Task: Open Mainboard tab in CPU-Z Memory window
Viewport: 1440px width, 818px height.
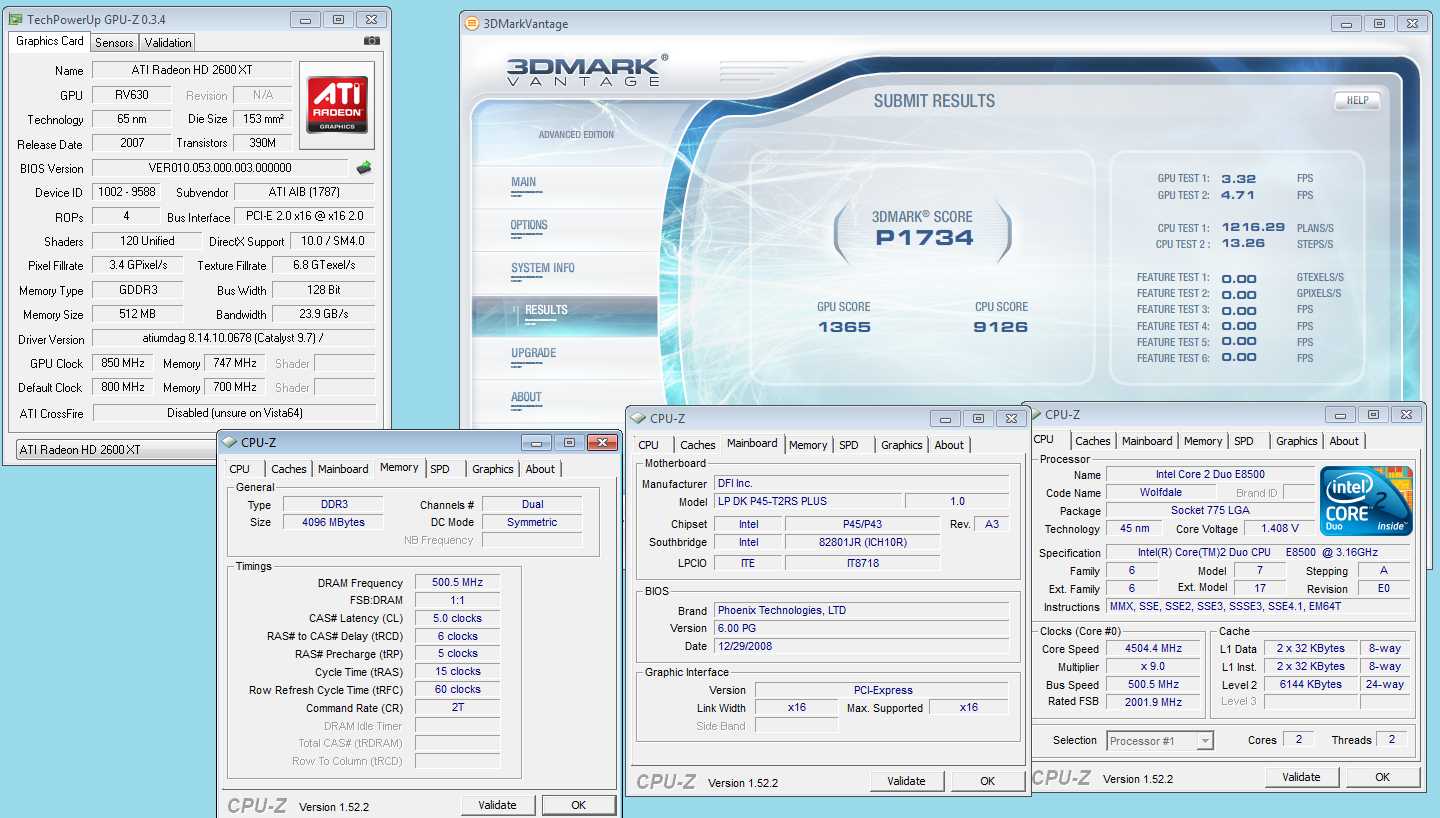Action: (343, 469)
